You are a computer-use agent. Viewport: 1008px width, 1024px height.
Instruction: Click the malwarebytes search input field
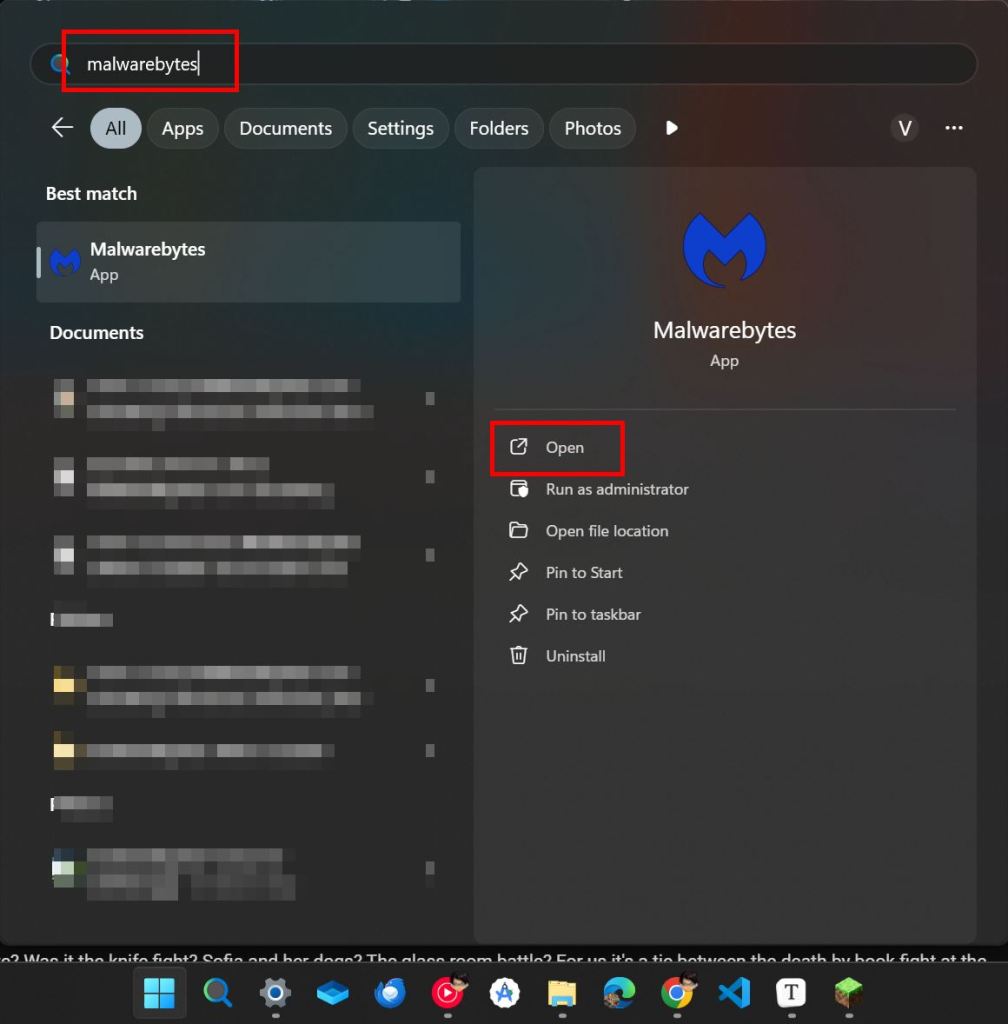point(503,64)
